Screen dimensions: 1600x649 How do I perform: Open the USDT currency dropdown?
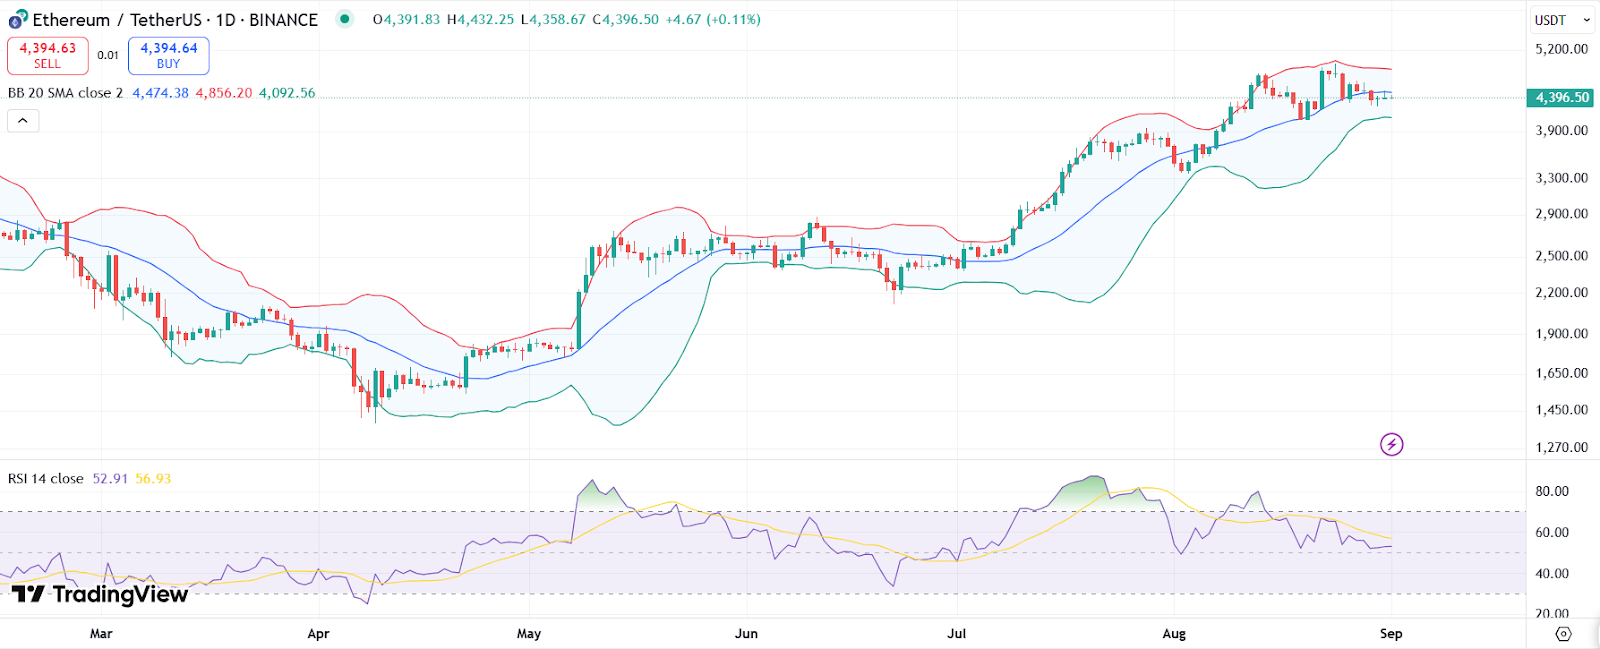coord(1561,20)
